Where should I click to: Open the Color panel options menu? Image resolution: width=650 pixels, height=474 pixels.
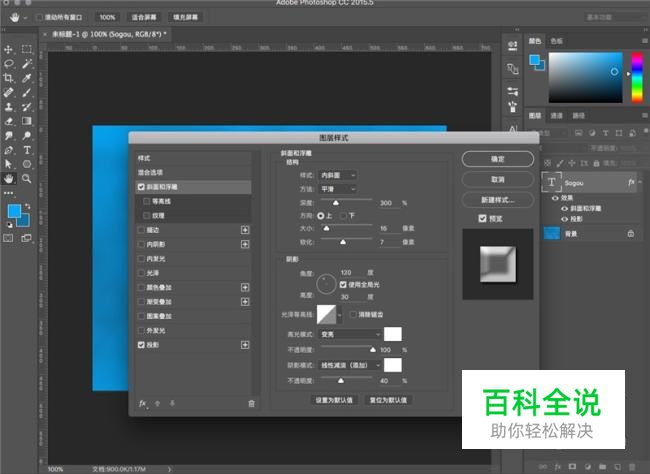(x=645, y=41)
